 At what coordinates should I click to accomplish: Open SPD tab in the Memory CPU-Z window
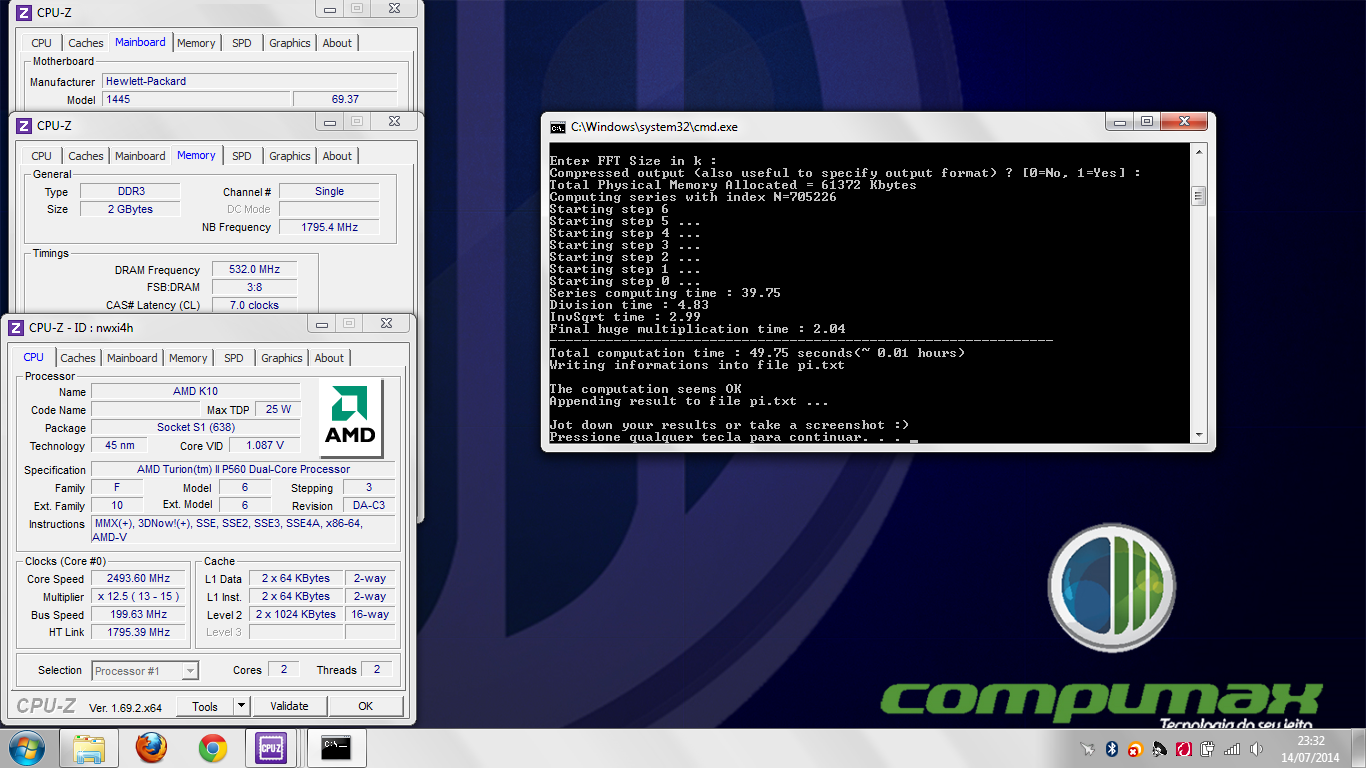point(242,156)
